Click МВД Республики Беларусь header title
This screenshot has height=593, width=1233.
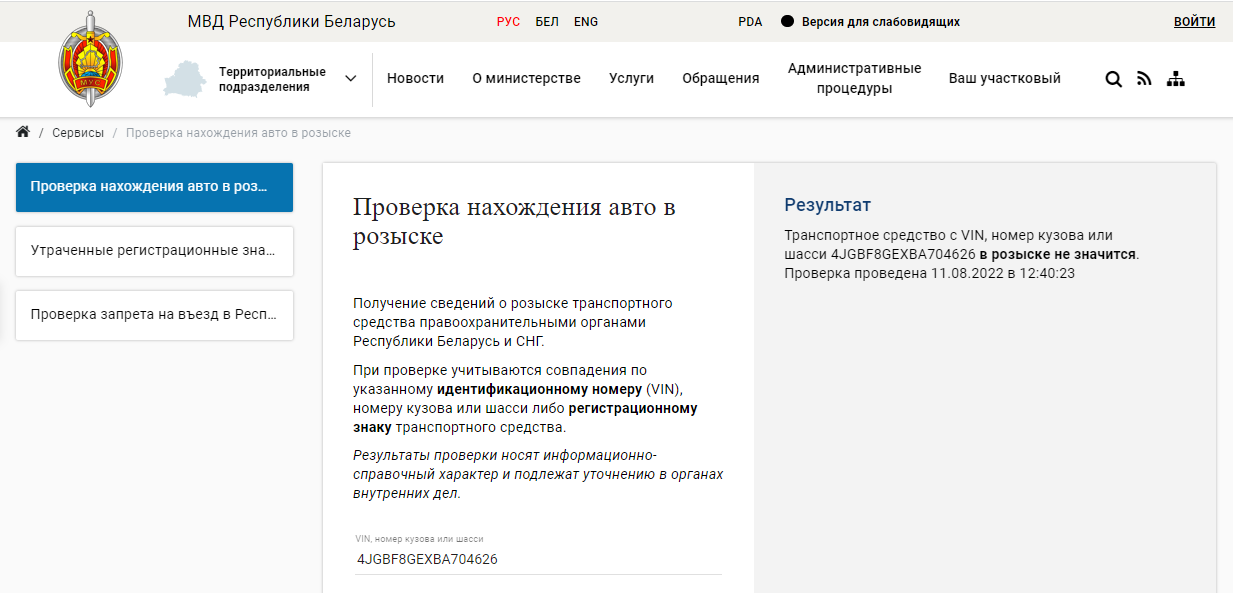pyautogui.click(x=291, y=21)
